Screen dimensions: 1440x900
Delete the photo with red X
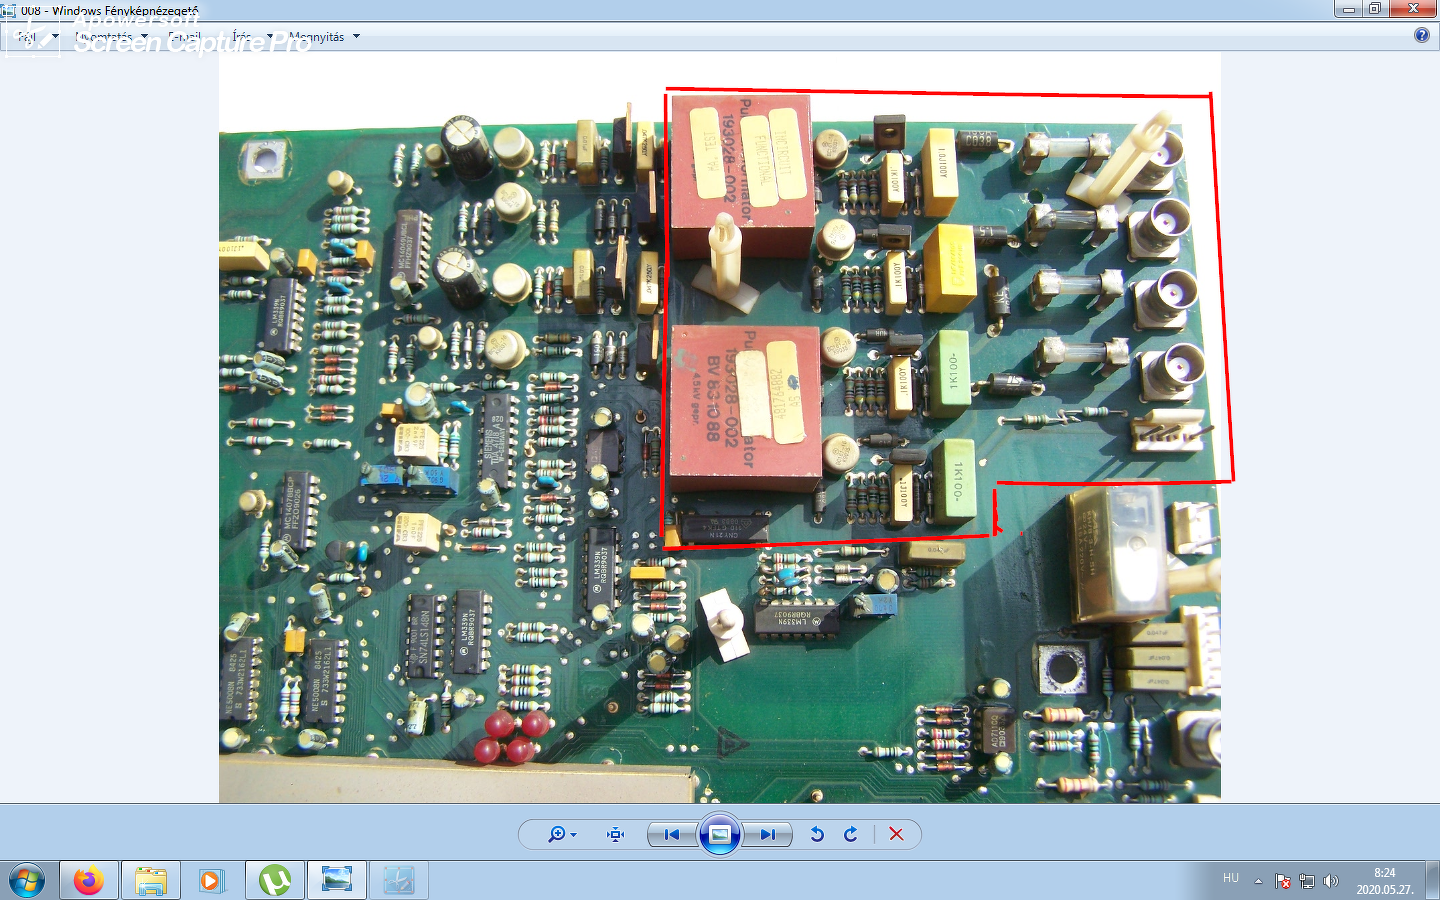896,834
